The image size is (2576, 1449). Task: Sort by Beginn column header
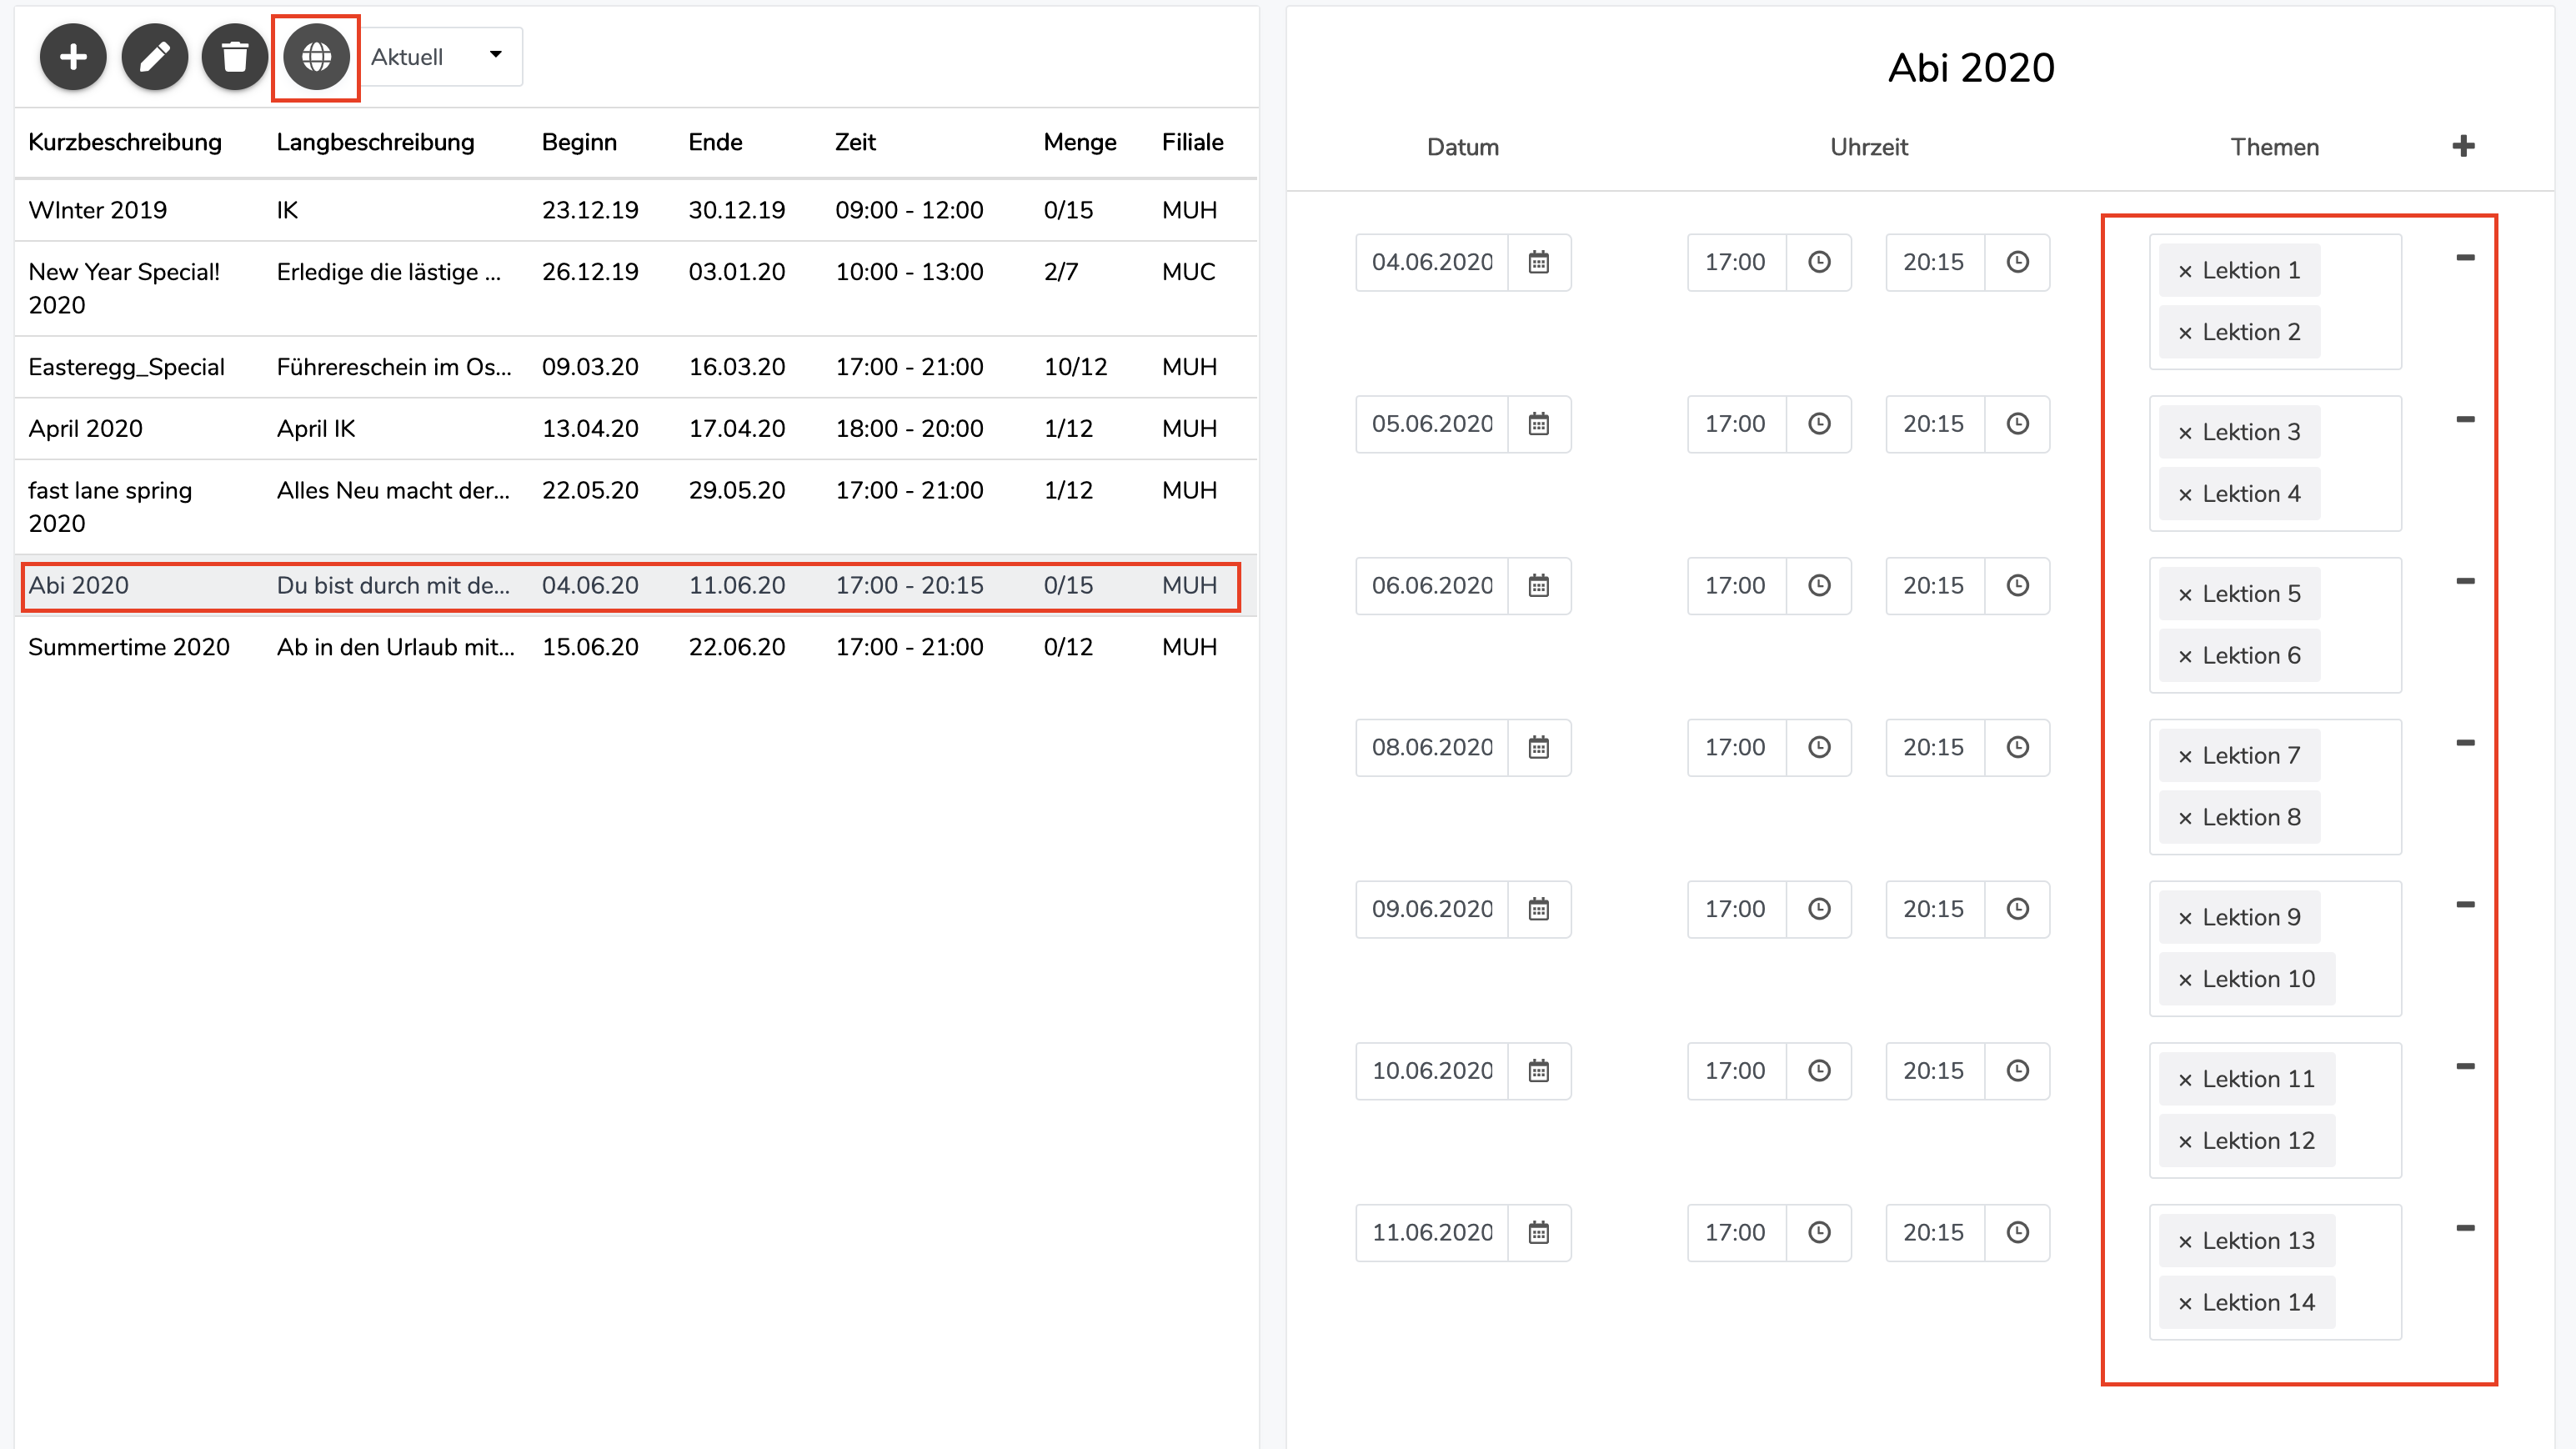click(x=579, y=142)
